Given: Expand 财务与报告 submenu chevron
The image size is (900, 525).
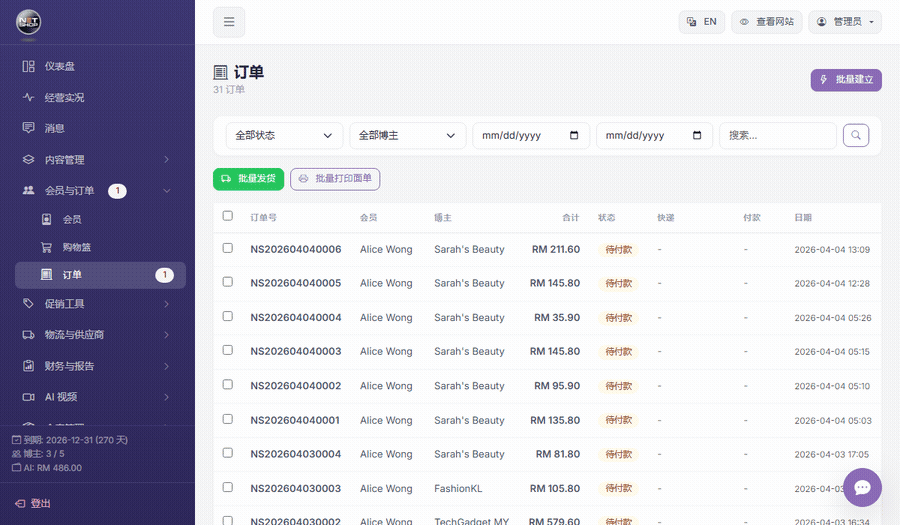Looking at the screenshot, I should click(x=166, y=366).
